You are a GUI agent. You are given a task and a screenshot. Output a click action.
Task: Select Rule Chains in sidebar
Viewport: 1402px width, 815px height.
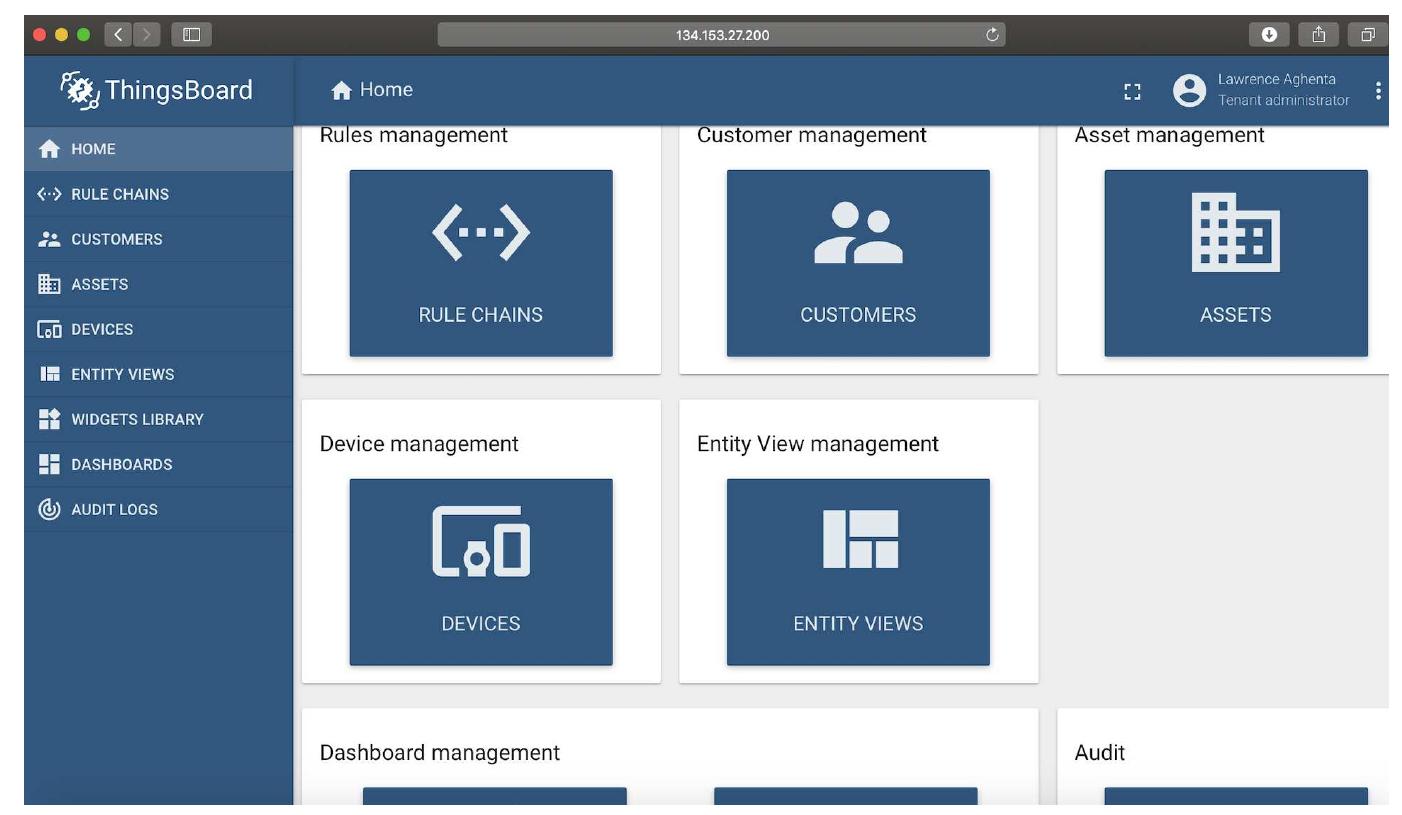[119, 194]
